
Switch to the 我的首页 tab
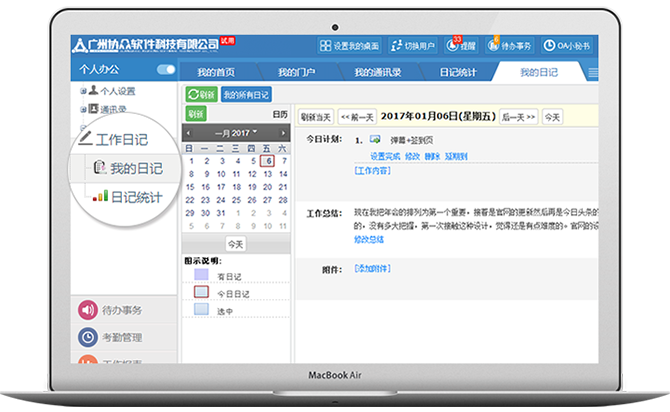(x=215, y=72)
